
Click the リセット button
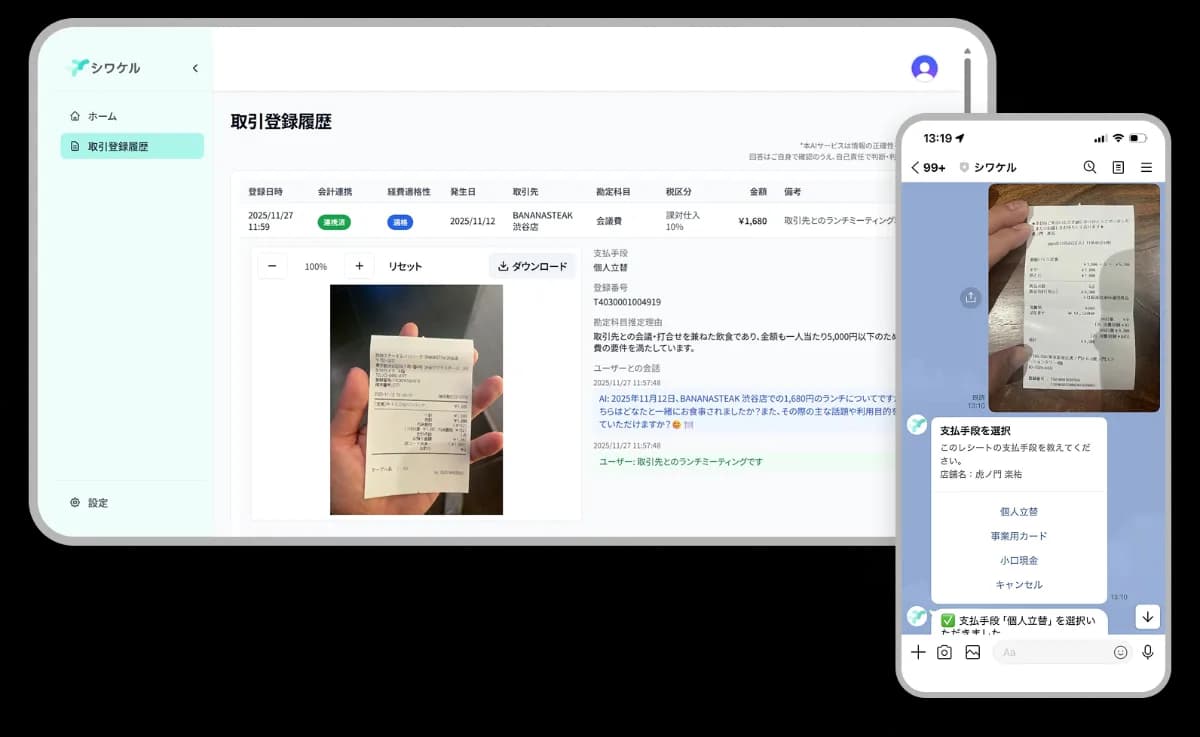tap(405, 266)
